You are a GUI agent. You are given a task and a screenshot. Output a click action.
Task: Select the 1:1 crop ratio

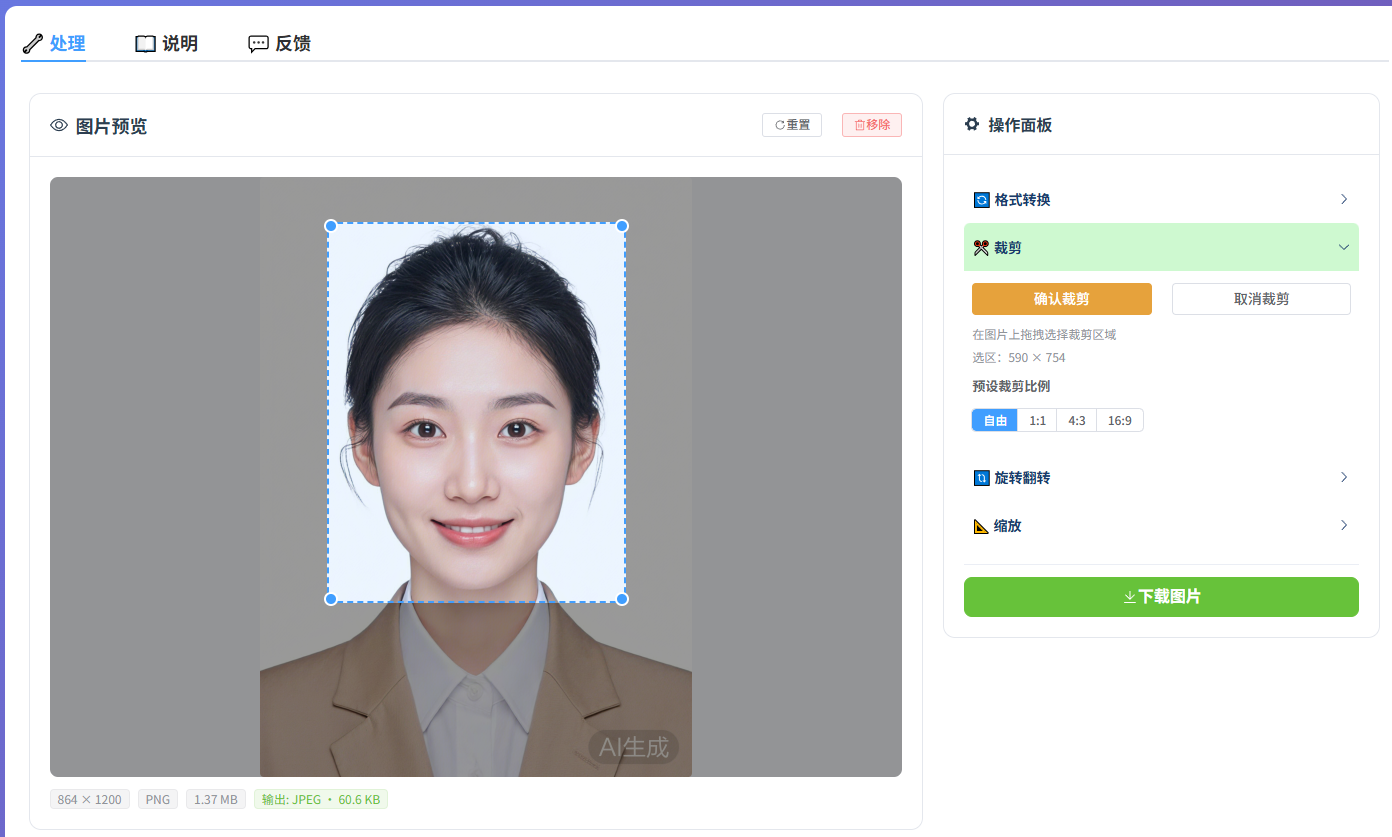tap(1037, 420)
